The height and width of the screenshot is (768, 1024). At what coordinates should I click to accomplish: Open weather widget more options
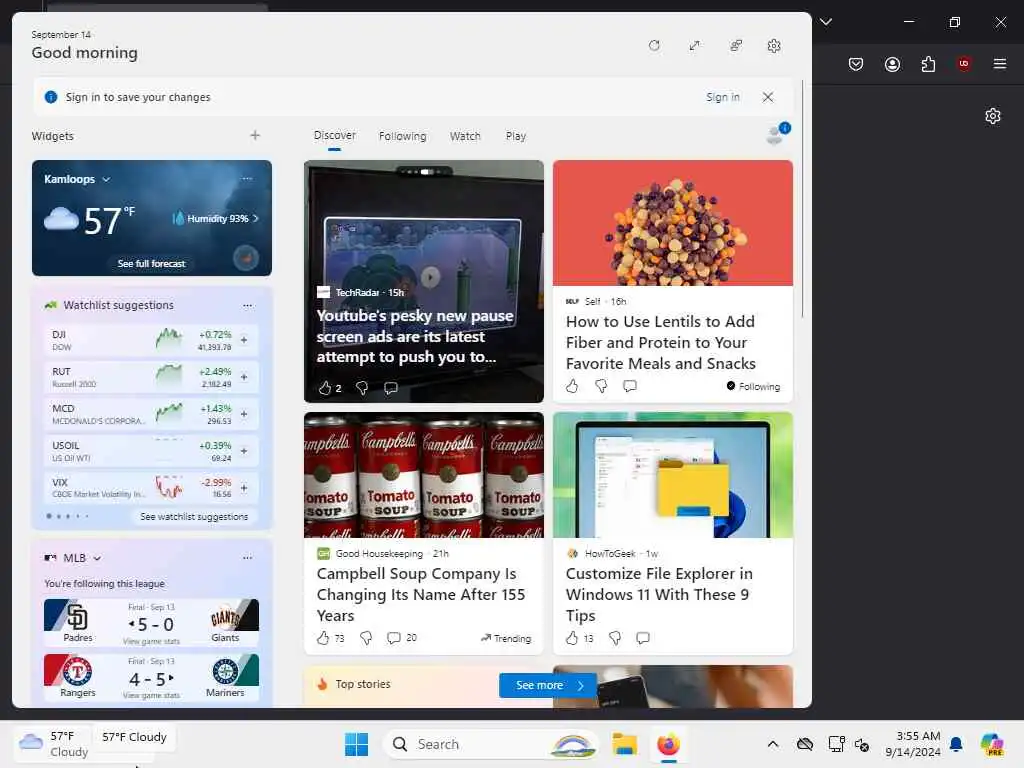coord(247,178)
